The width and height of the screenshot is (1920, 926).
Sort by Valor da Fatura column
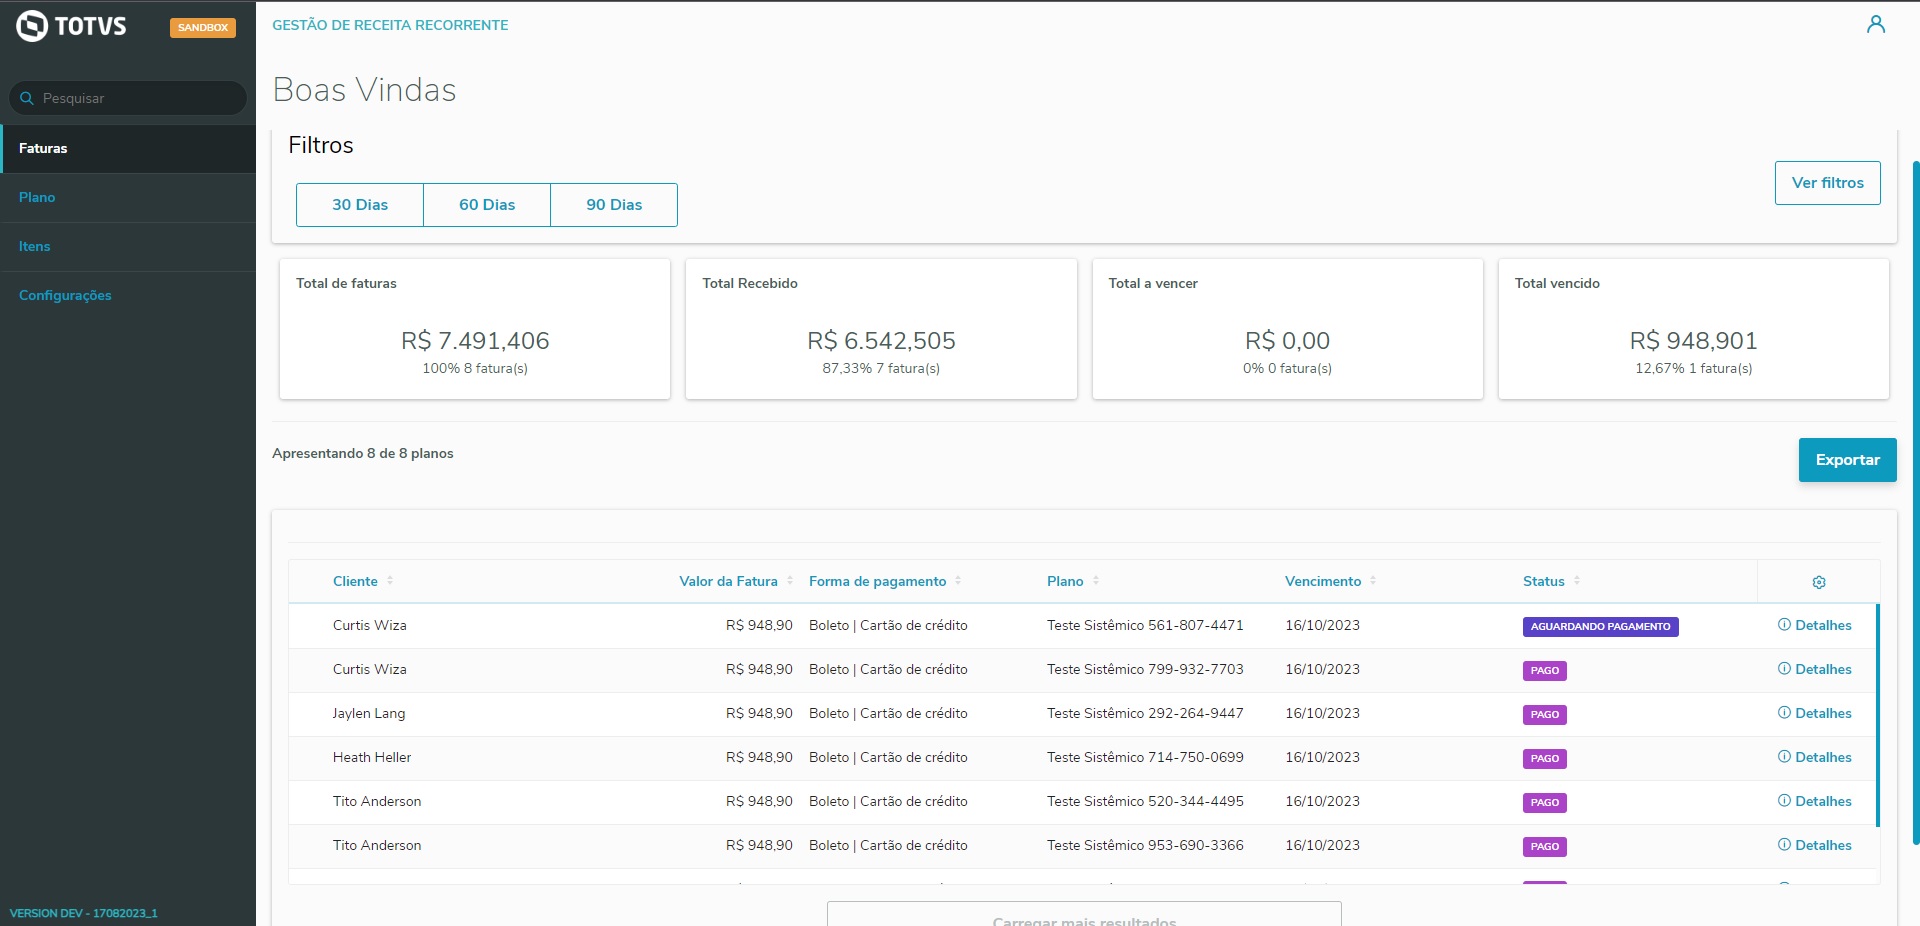(728, 581)
